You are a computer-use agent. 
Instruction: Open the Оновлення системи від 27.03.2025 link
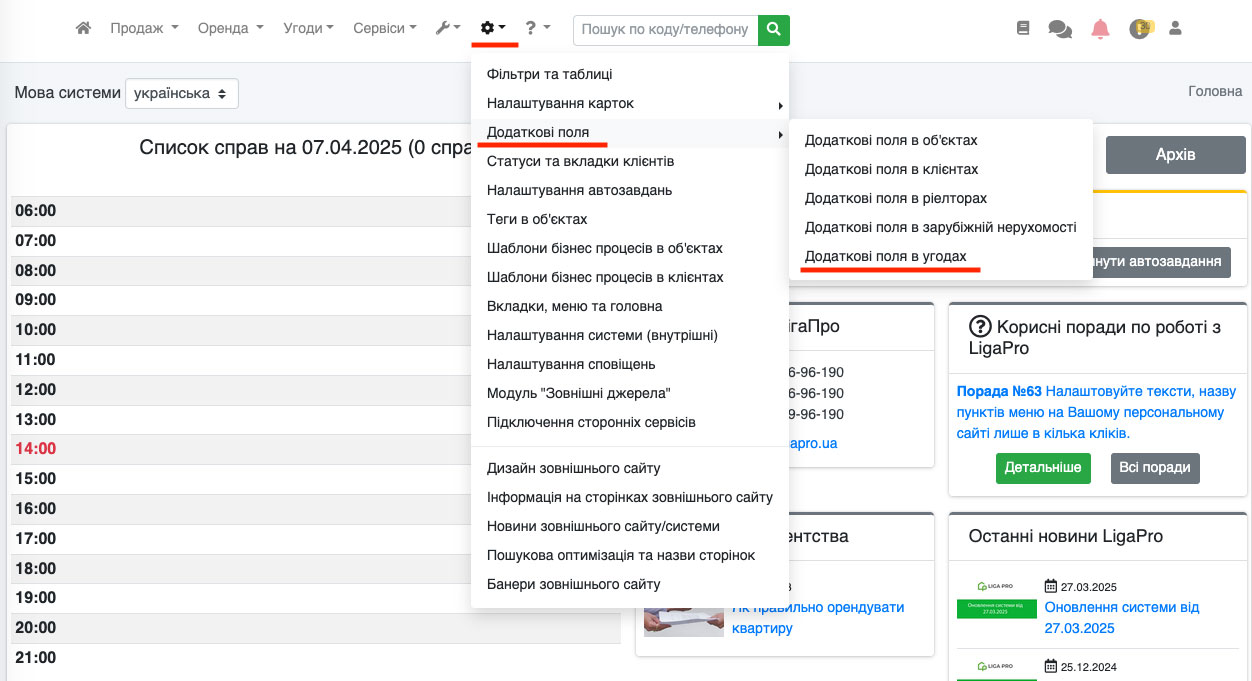(x=1120, y=617)
